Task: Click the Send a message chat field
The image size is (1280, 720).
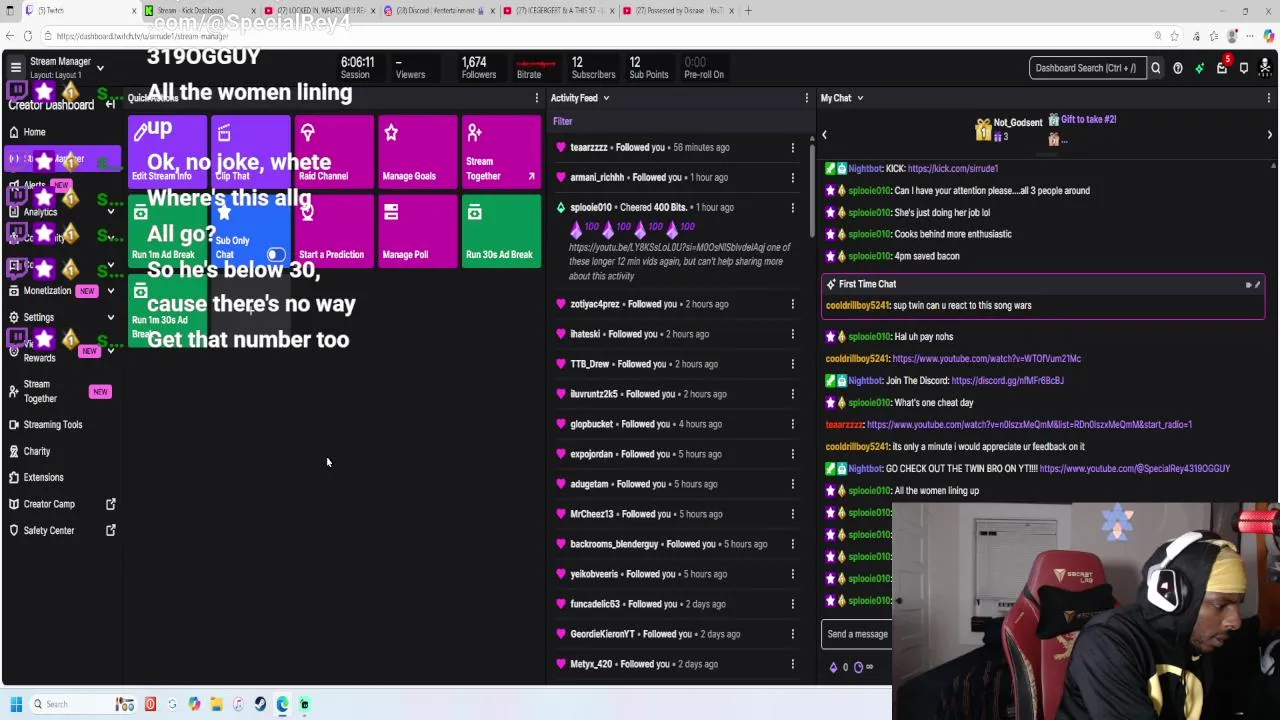Action: click(857, 634)
